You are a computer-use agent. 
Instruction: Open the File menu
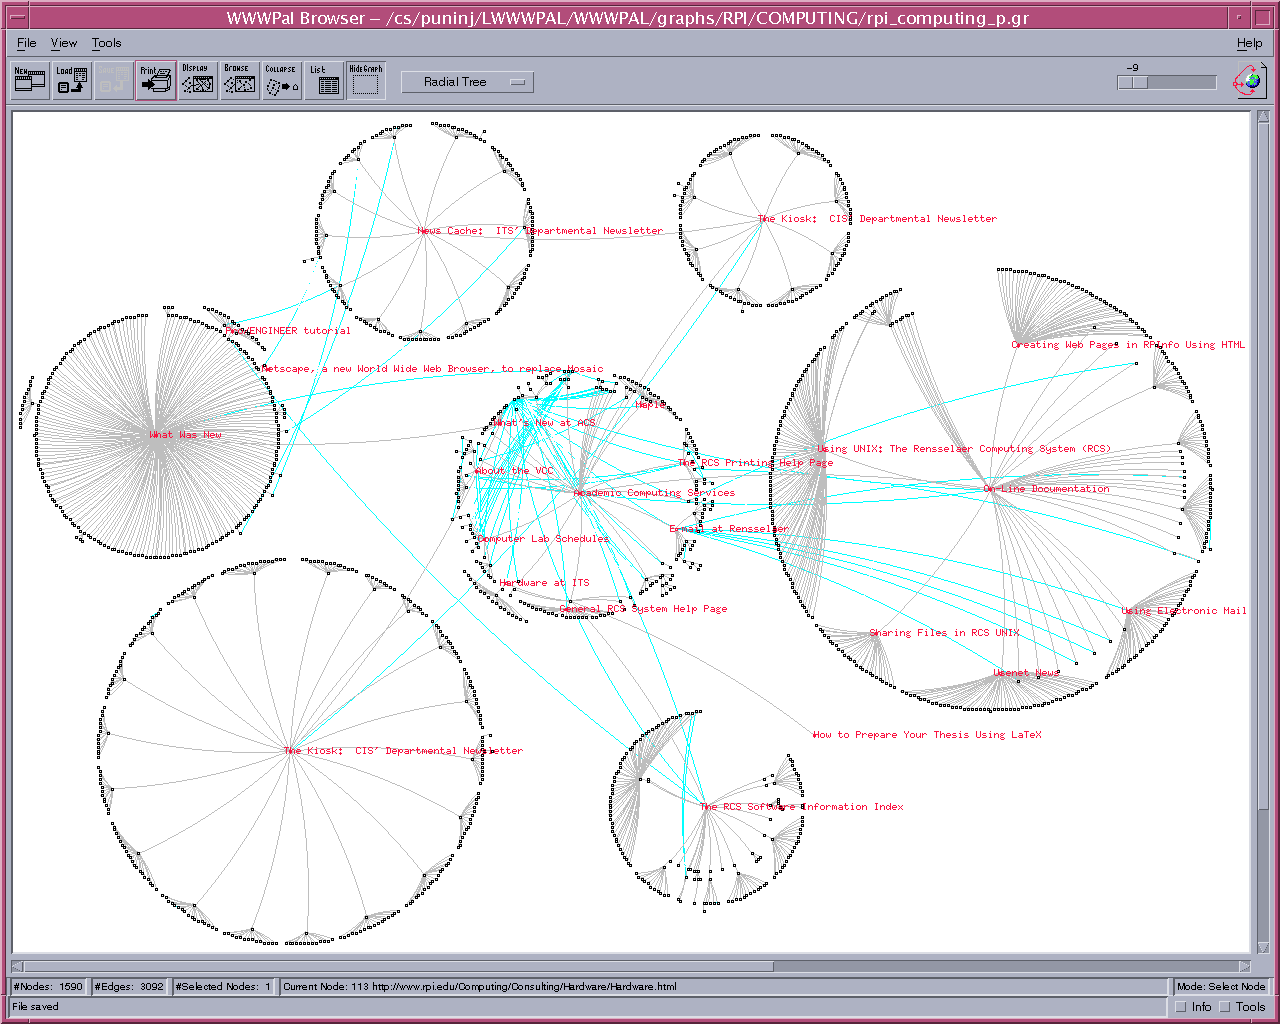pos(27,43)
